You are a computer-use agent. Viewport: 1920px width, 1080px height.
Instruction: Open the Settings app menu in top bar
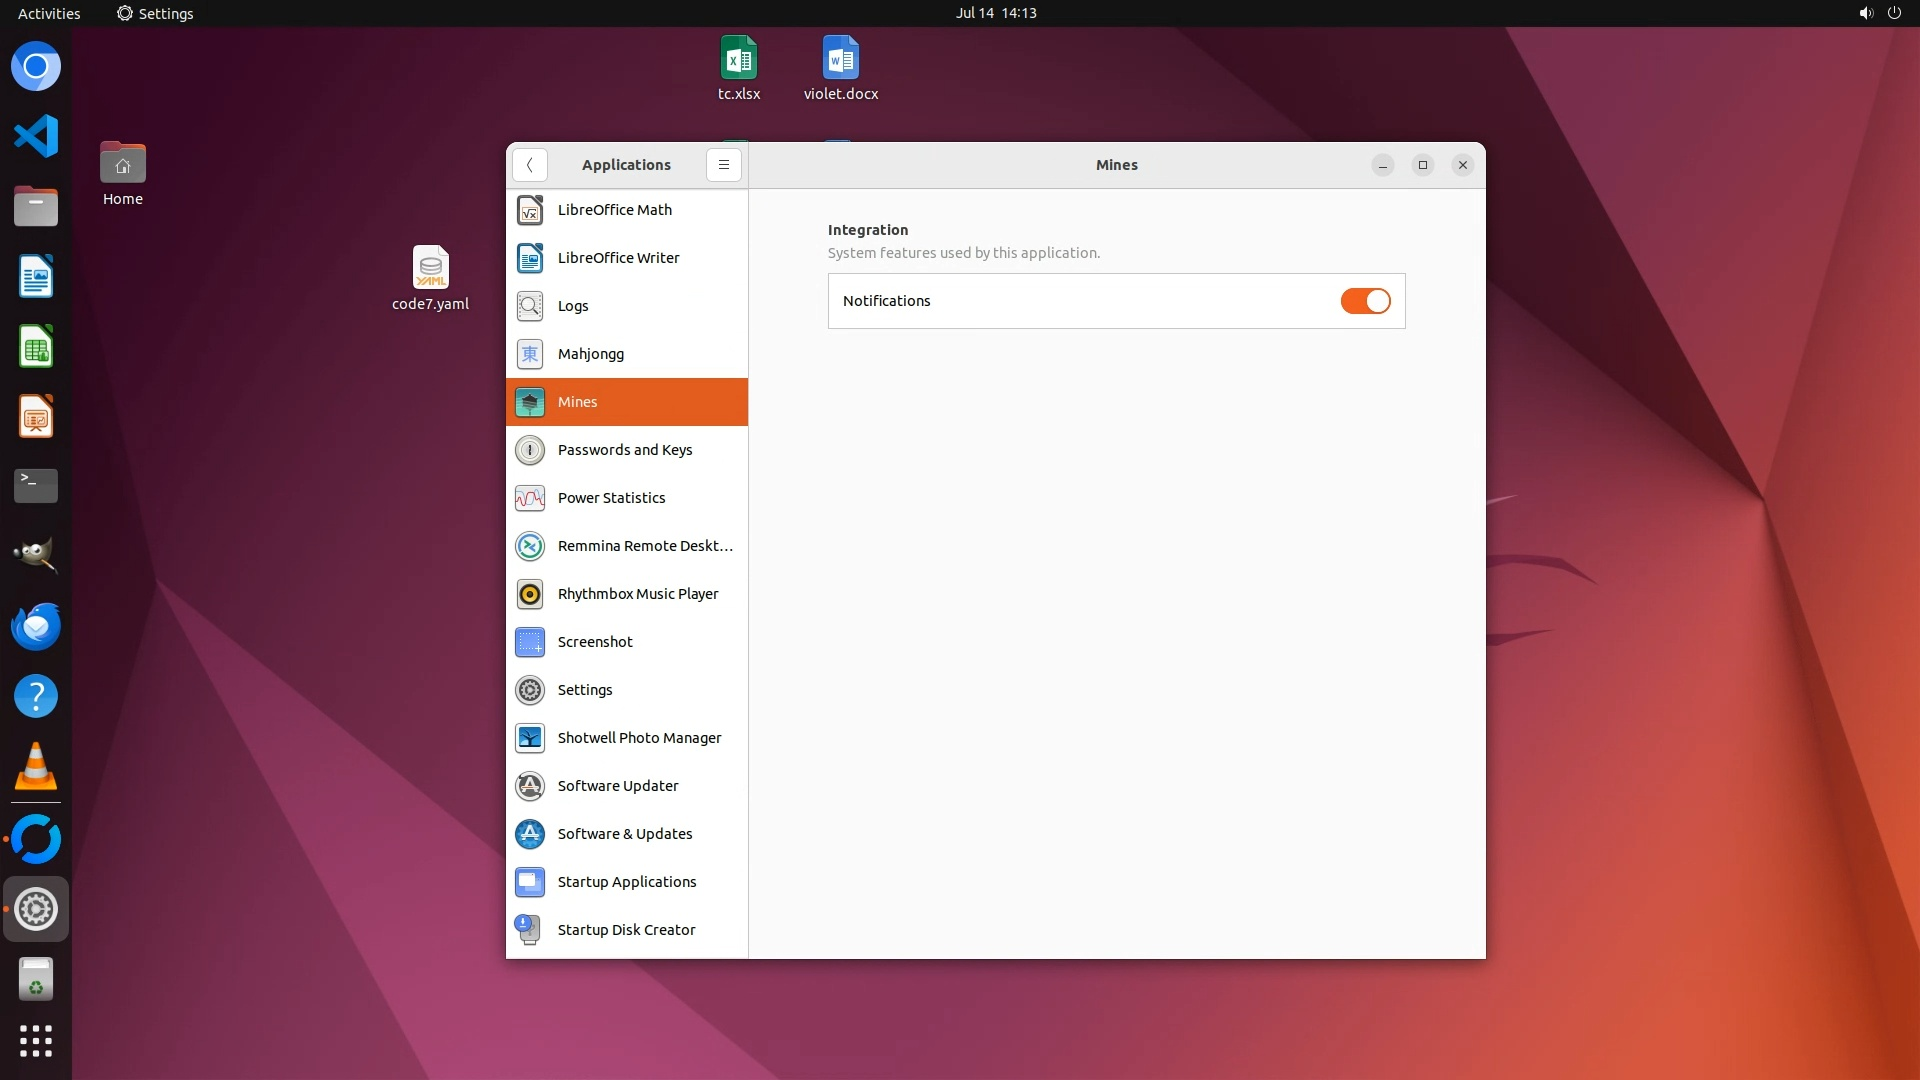point(155,13)
